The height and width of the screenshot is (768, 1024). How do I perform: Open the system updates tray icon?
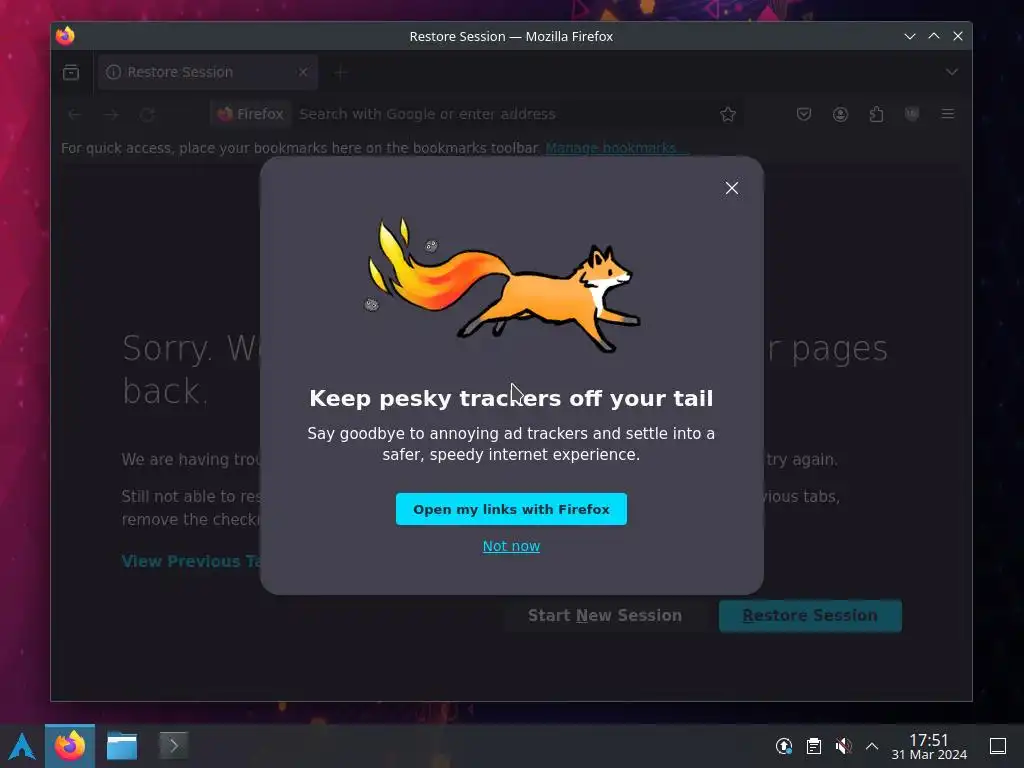click(x=784, y=746)
